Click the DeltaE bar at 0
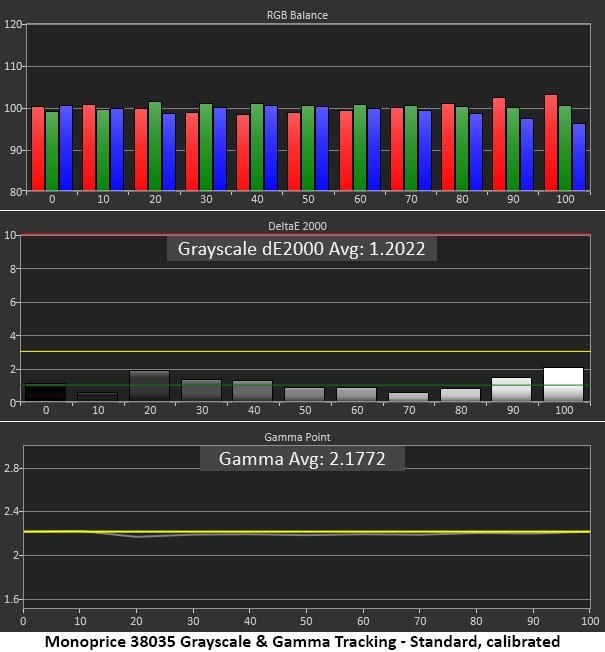Image resolution: width=605 pixels, height=652 pixels. [45, 393]
